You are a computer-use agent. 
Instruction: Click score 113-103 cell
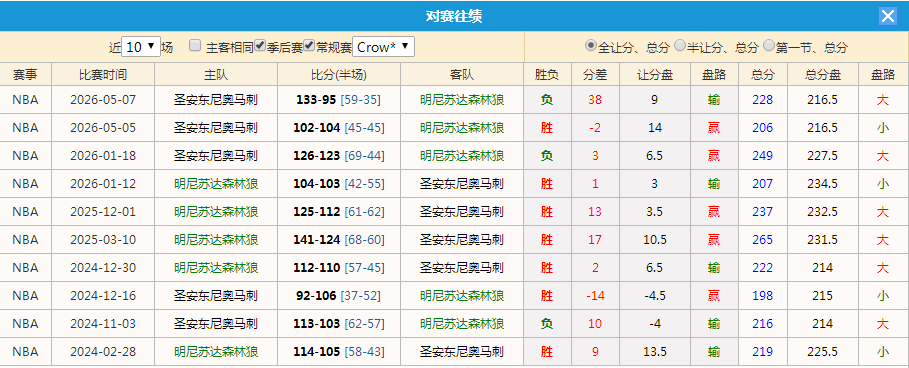pos(318,323)
